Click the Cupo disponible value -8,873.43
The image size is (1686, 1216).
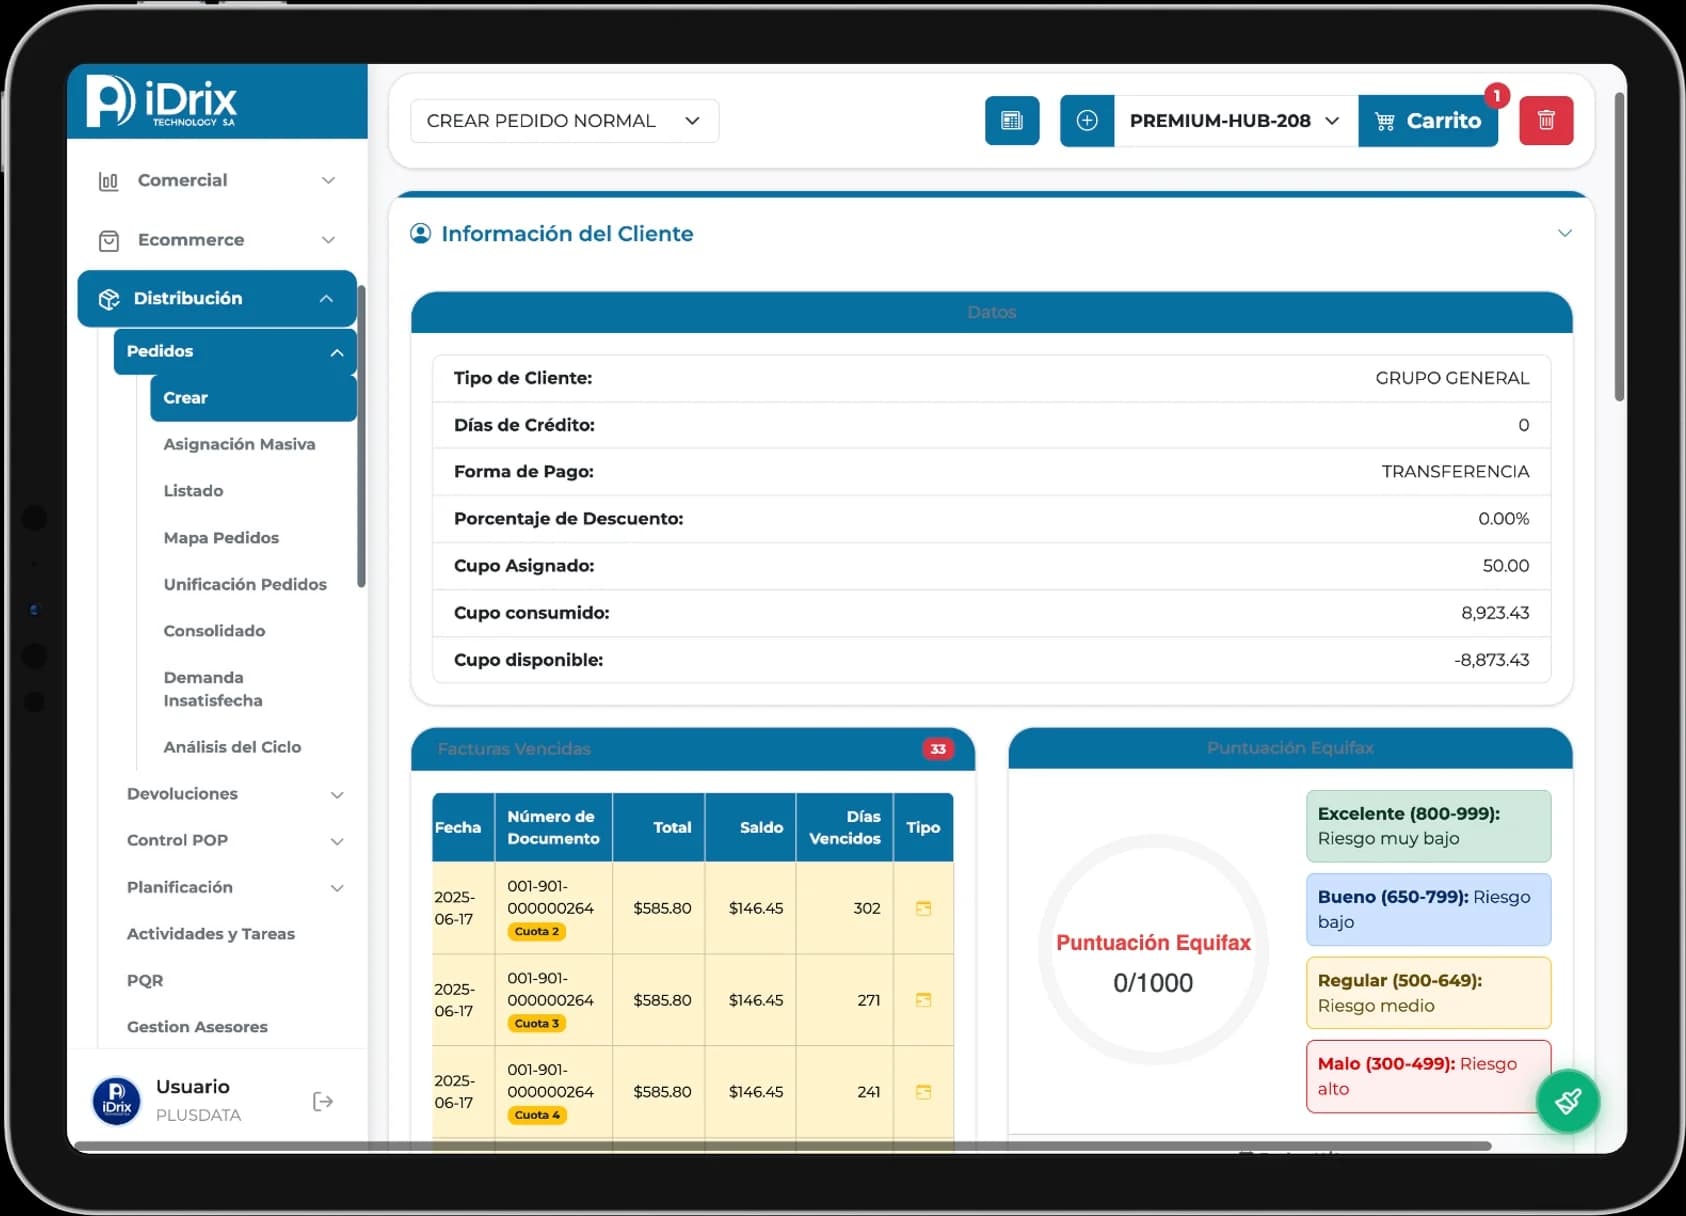(1491, 660)
